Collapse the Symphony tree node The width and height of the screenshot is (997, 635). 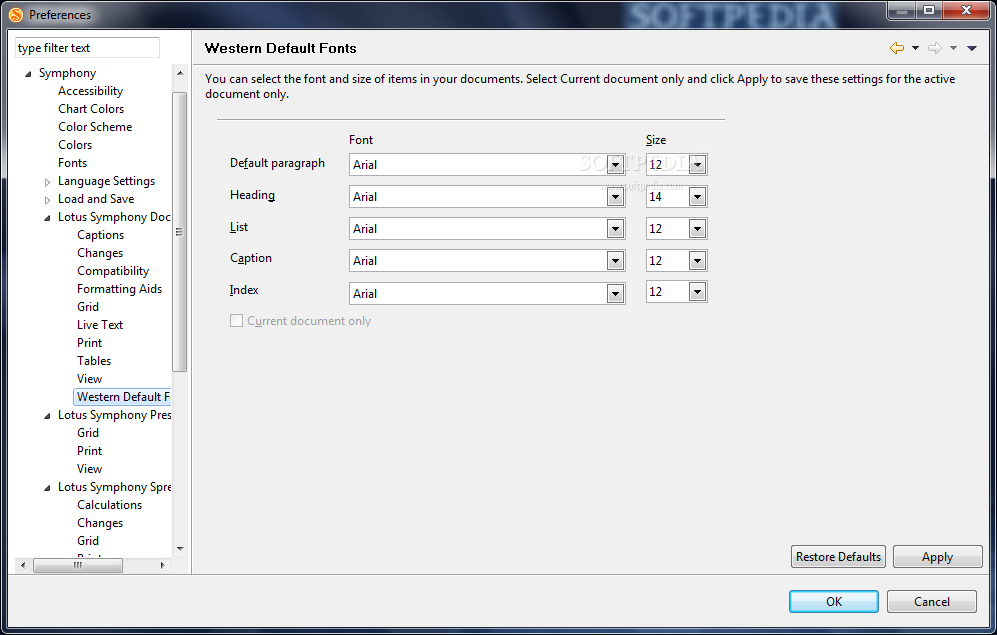point(28,74)
